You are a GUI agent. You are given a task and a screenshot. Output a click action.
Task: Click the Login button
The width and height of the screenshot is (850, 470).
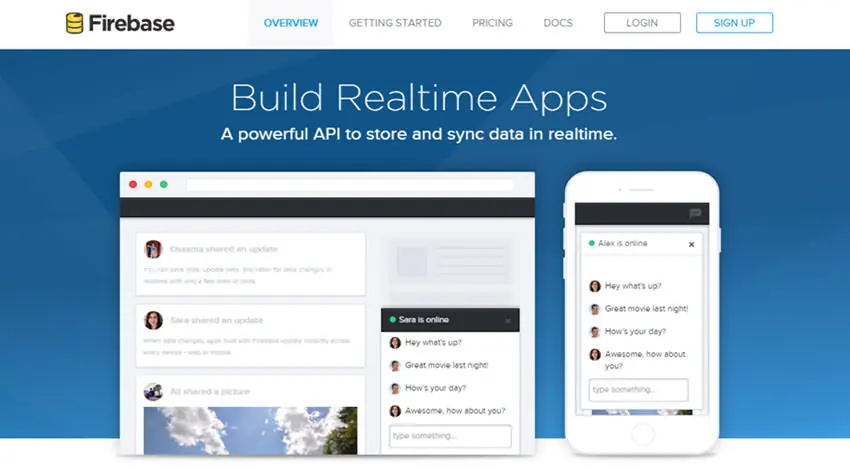pos(642,23)
